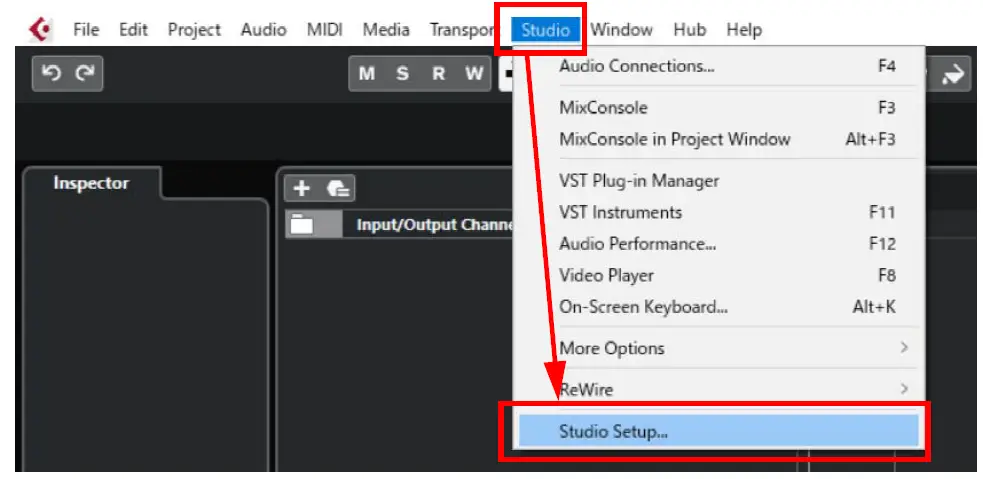This screenshot has width=983, height=479.
Task: Toggle the W write automation button
Action: pyautogui.click(x=473, y=74)
